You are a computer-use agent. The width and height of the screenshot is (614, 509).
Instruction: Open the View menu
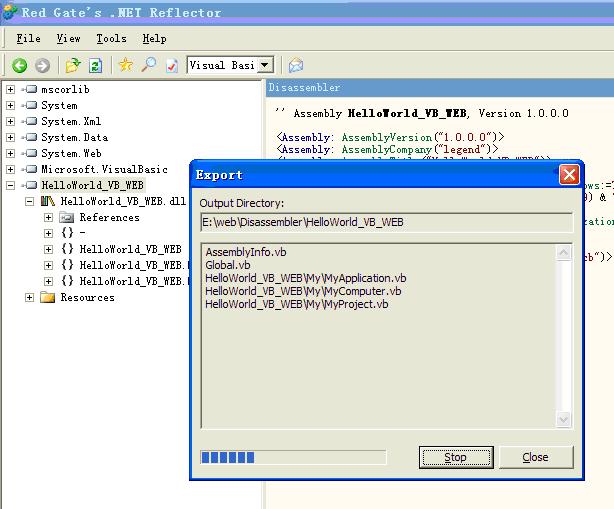68,38
